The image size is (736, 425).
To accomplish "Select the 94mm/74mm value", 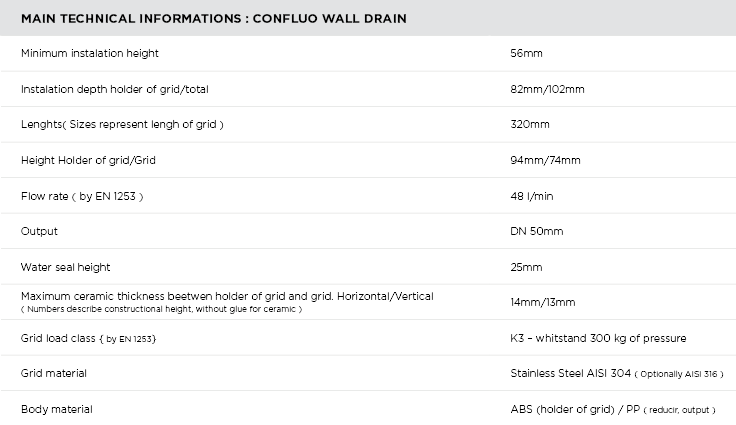I will click(545, 160).
